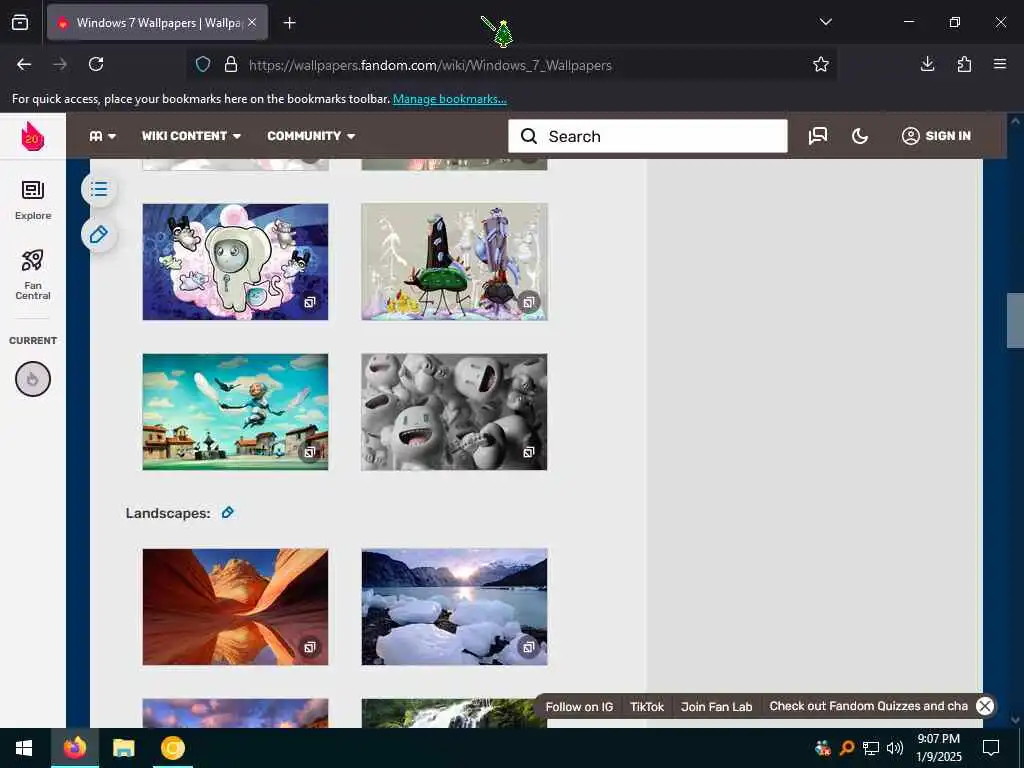Open the icy lake sunset landscape wallpaper
The width and height of the screenshot is (1024, 768).
[454, 607]
